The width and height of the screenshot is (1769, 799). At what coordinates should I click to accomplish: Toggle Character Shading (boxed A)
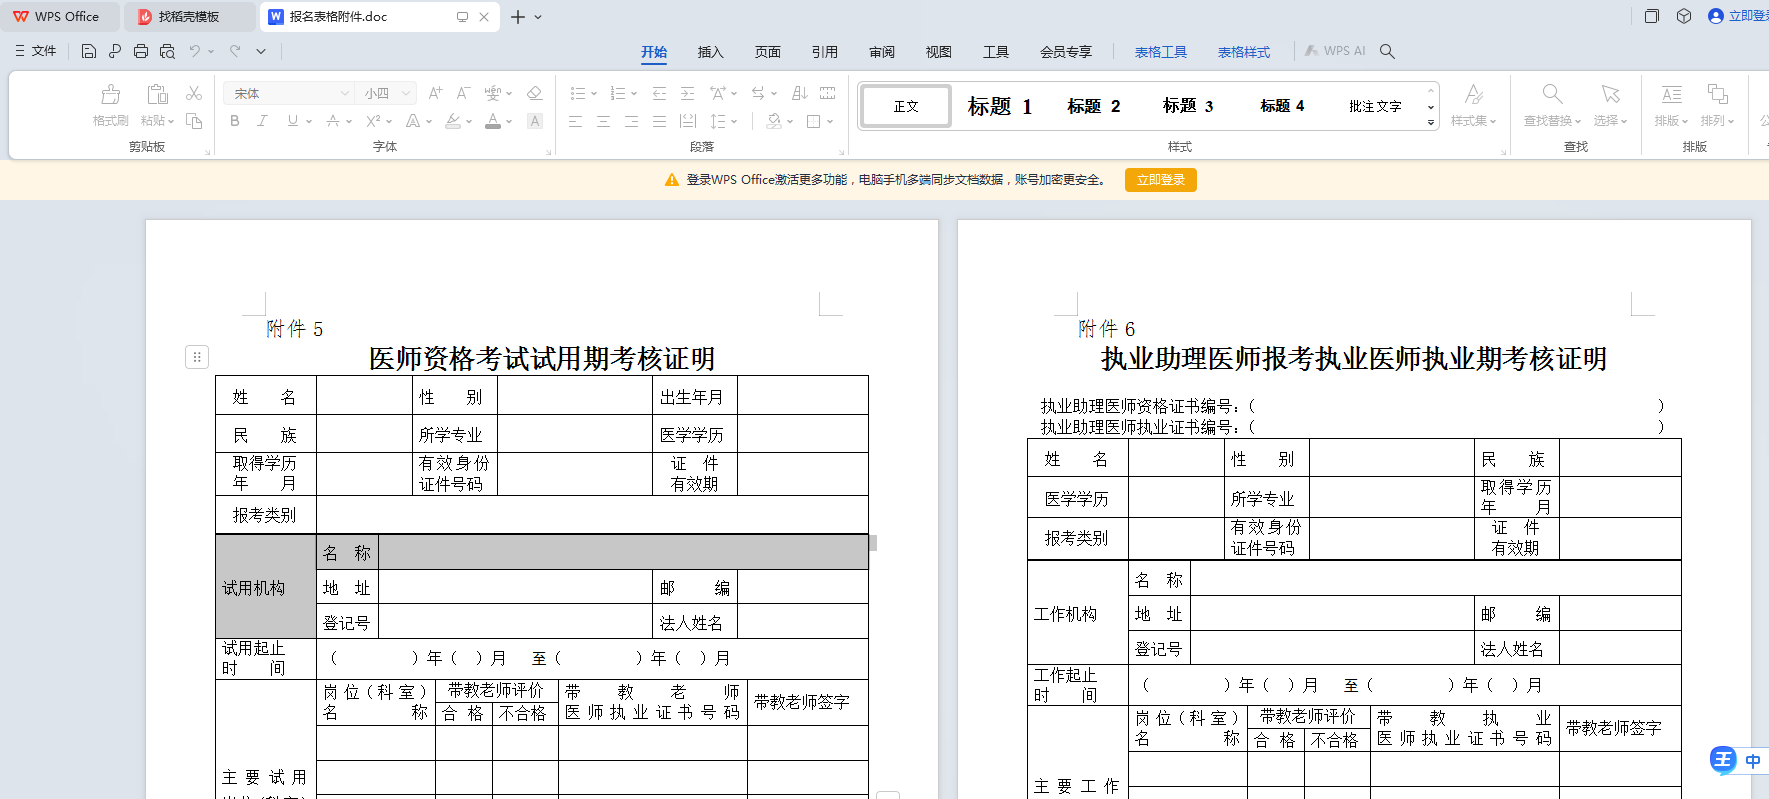pos(535,121)
